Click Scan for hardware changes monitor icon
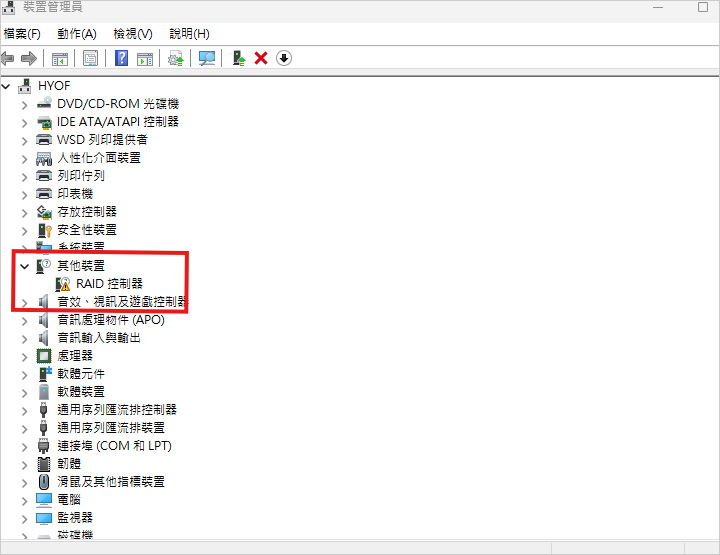720x555 pixels. (207, 58)
